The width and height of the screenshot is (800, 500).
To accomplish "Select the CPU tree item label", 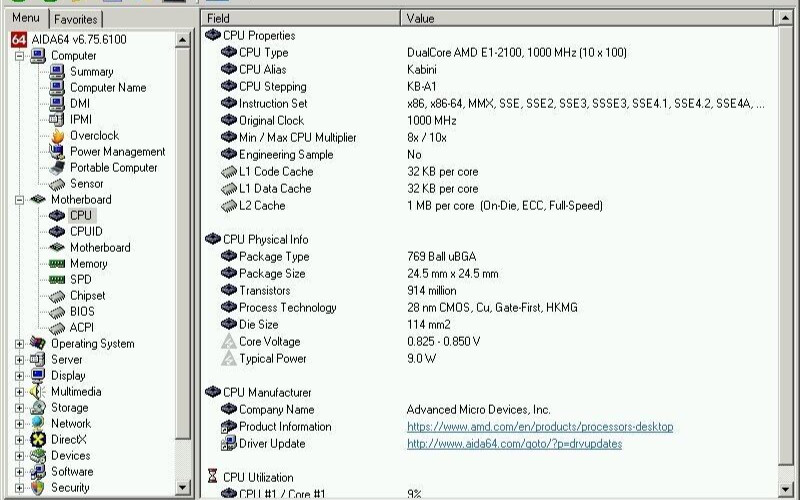I will coord(81,215).
